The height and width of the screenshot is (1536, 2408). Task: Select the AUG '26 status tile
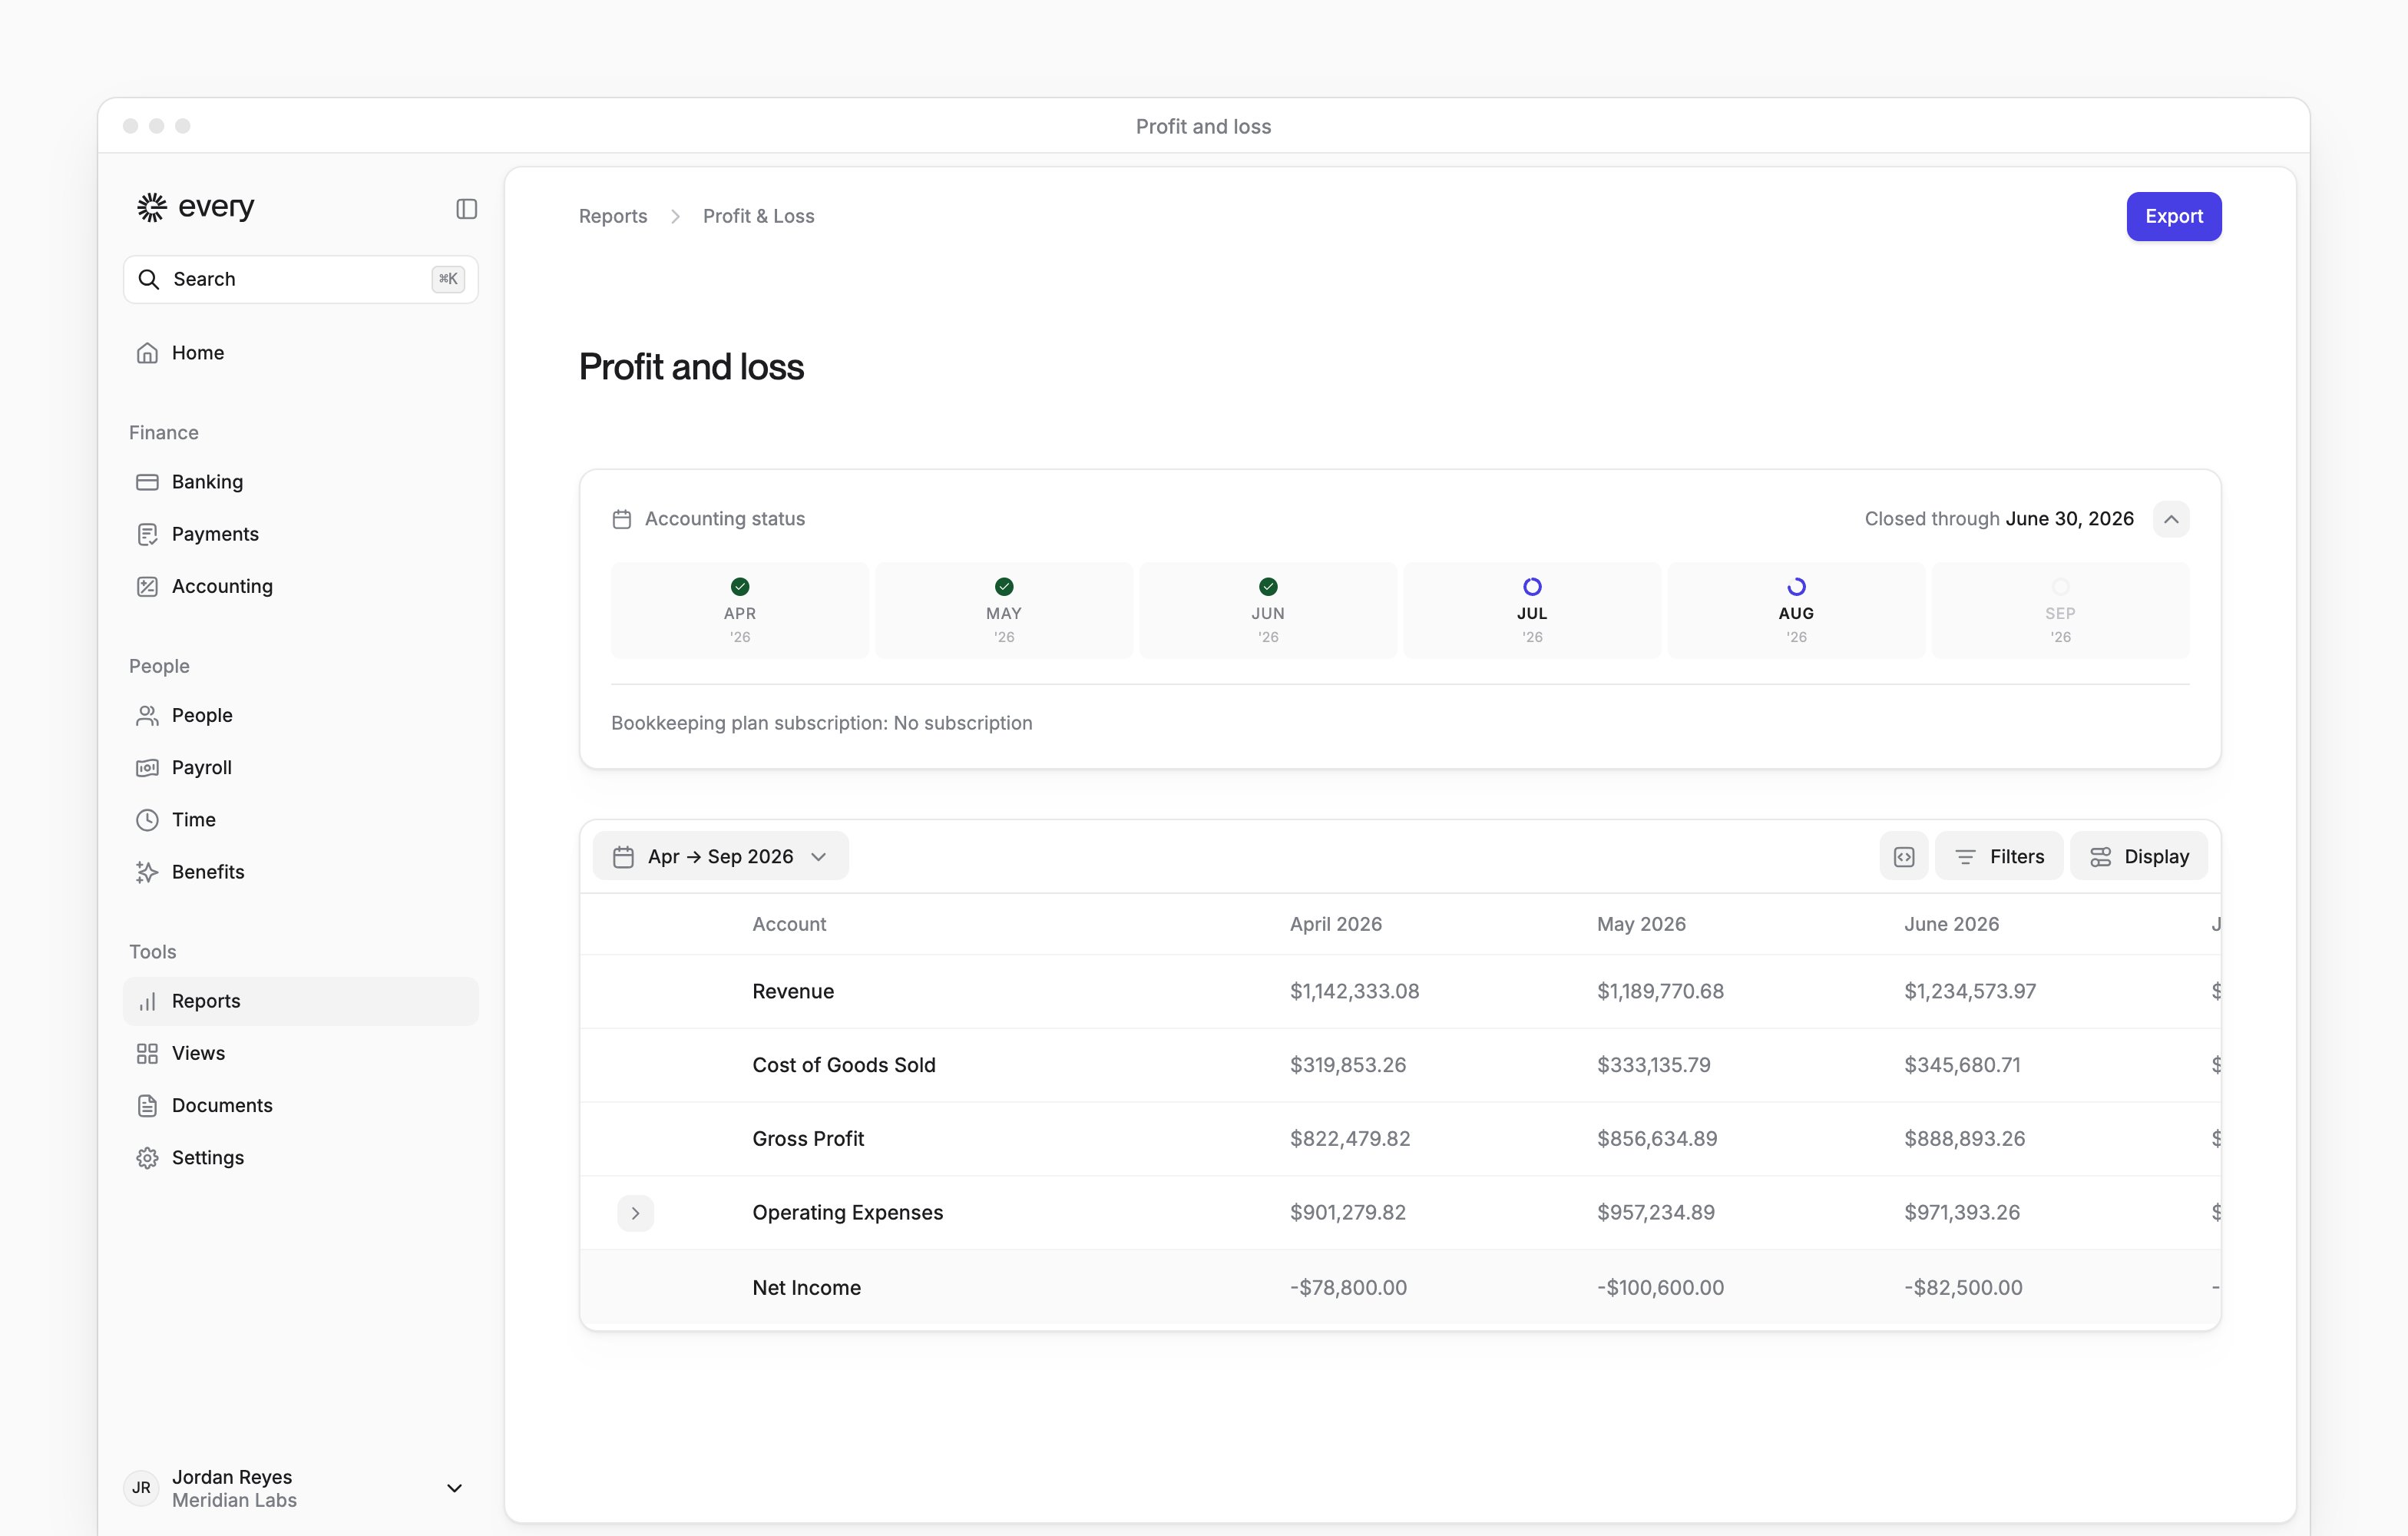1796,610
